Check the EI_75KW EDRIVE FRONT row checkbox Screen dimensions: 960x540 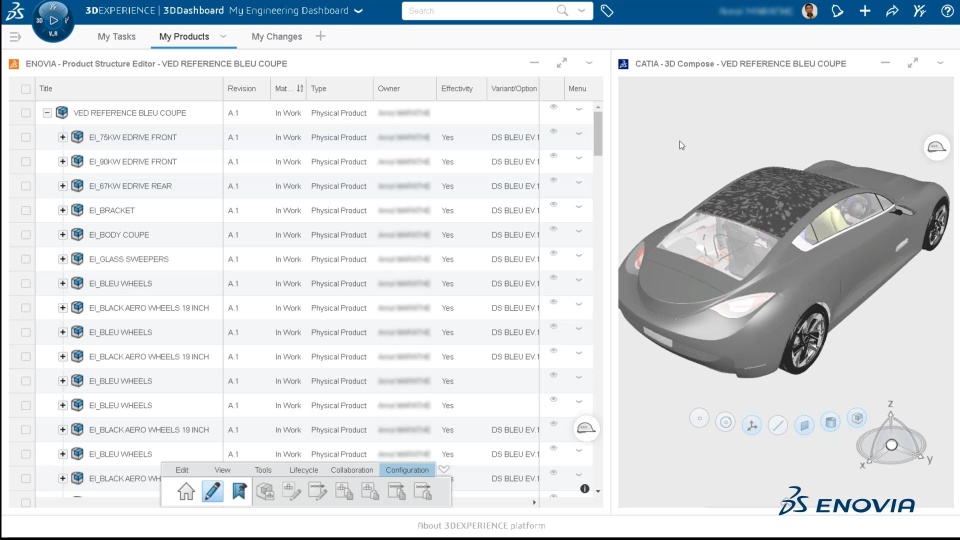click(26, 137)
